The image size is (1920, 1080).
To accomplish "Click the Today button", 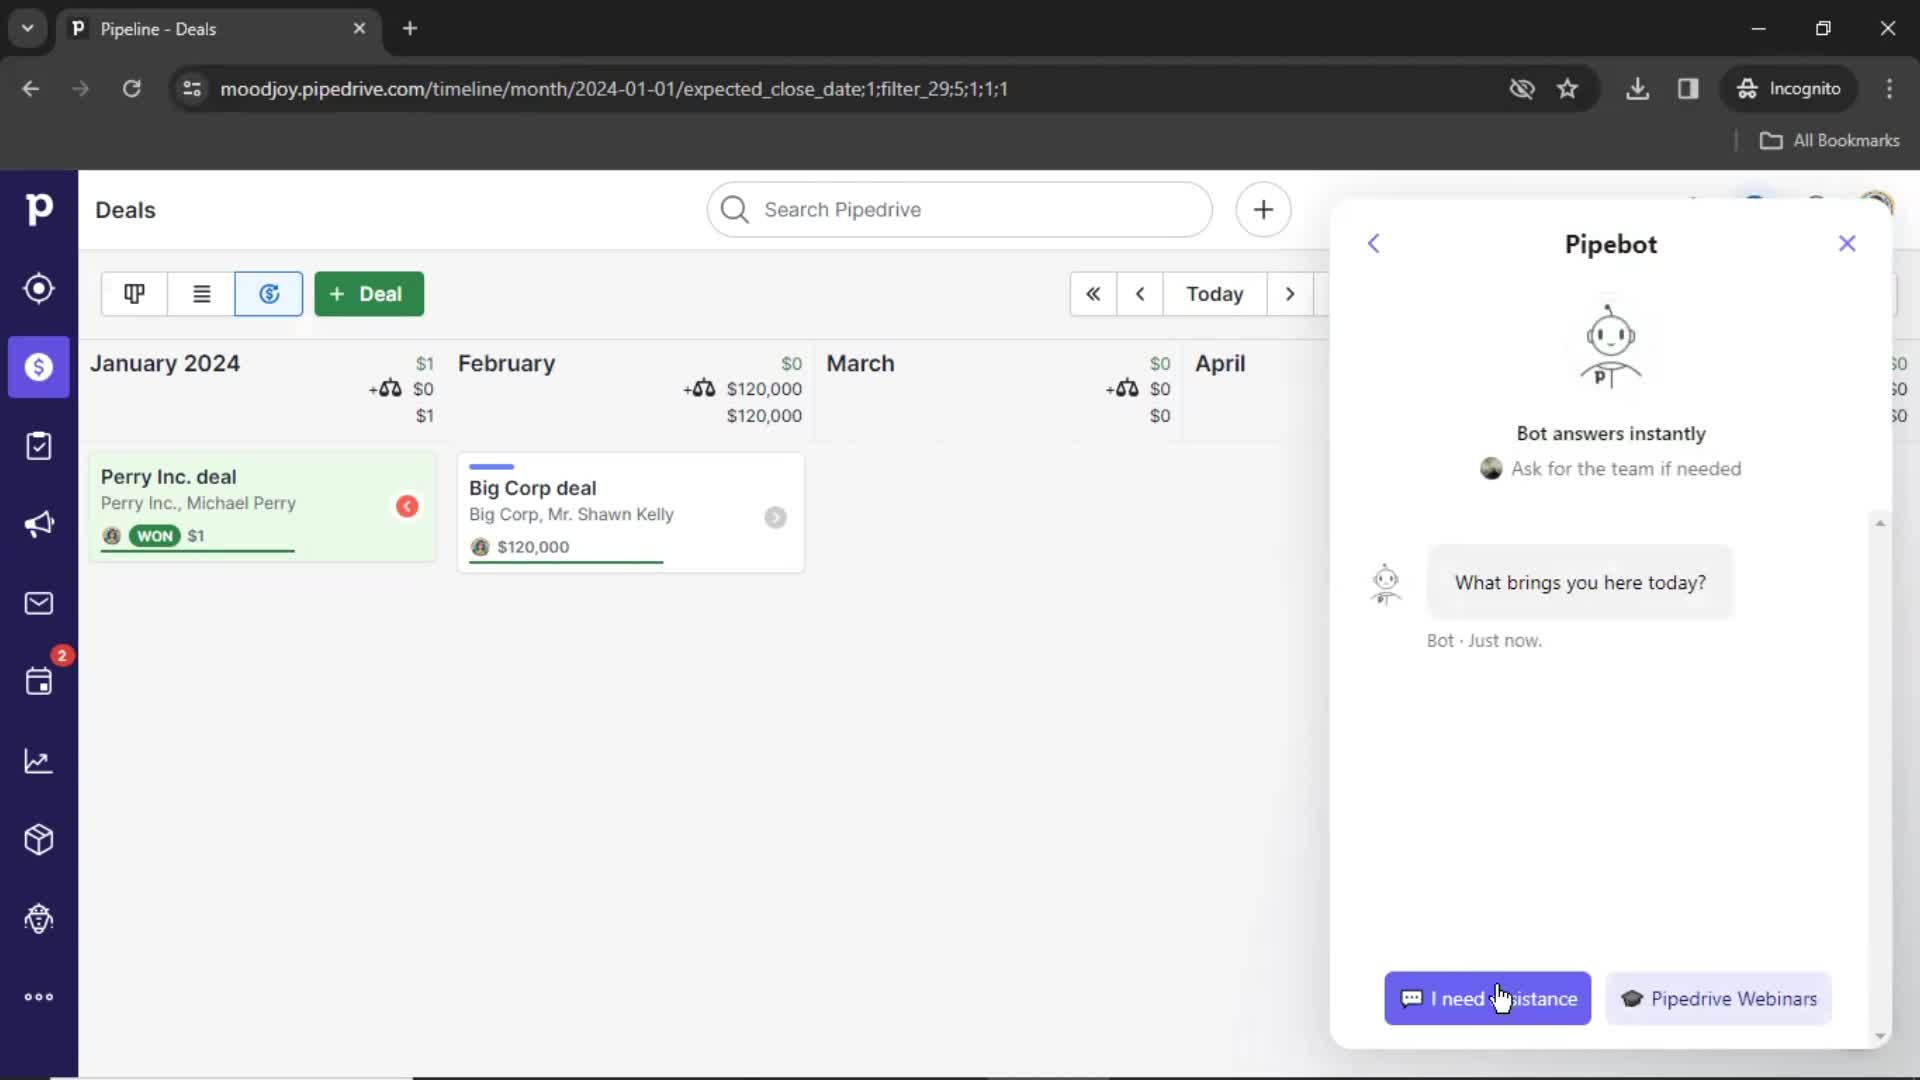I will (1215, 294).
